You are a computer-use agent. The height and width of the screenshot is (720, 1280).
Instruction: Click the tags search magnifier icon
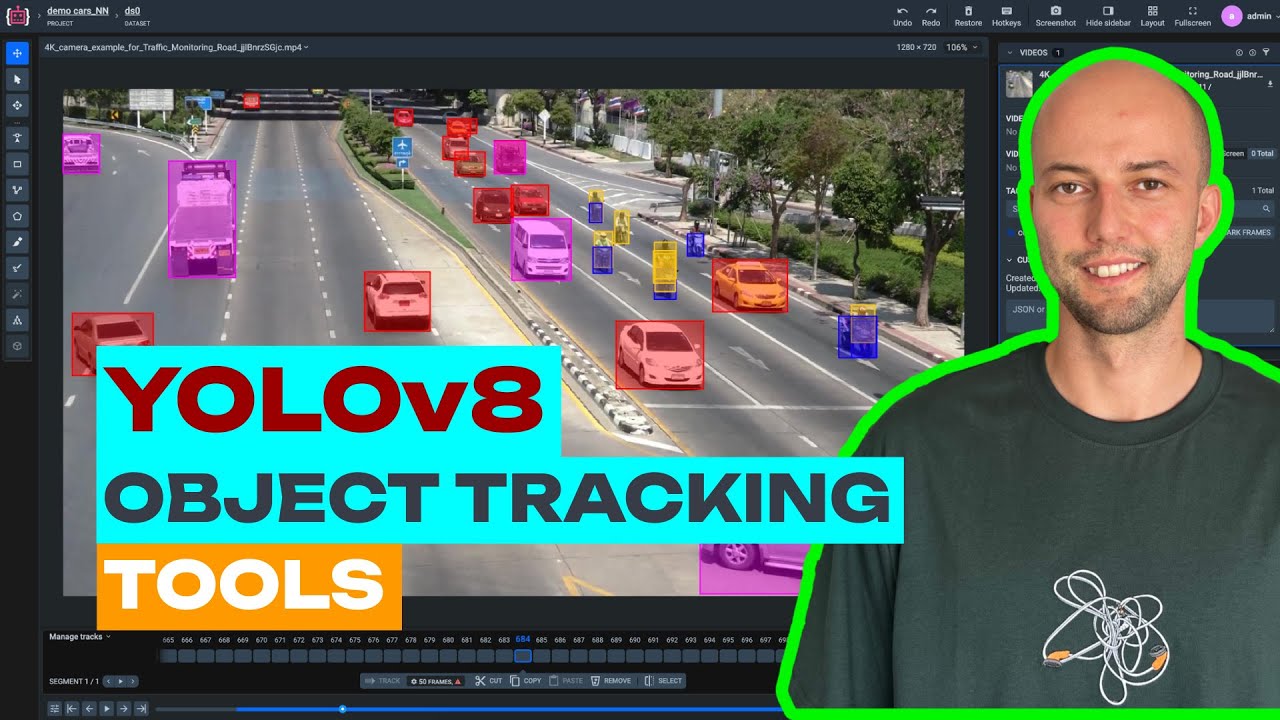[x=1266, y=209]
